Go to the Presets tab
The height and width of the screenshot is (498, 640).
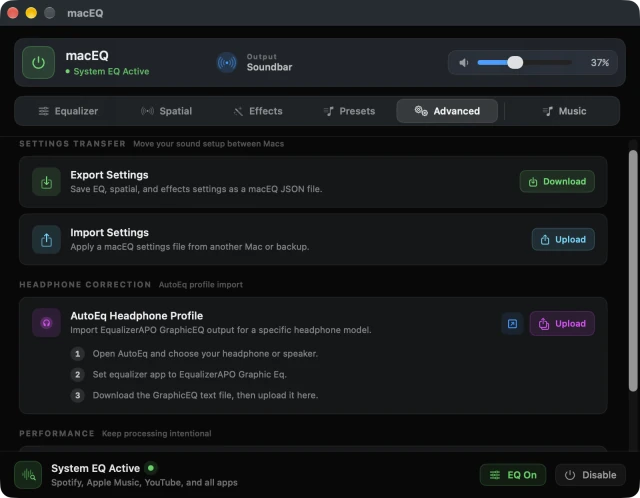(x=349, y=111)
